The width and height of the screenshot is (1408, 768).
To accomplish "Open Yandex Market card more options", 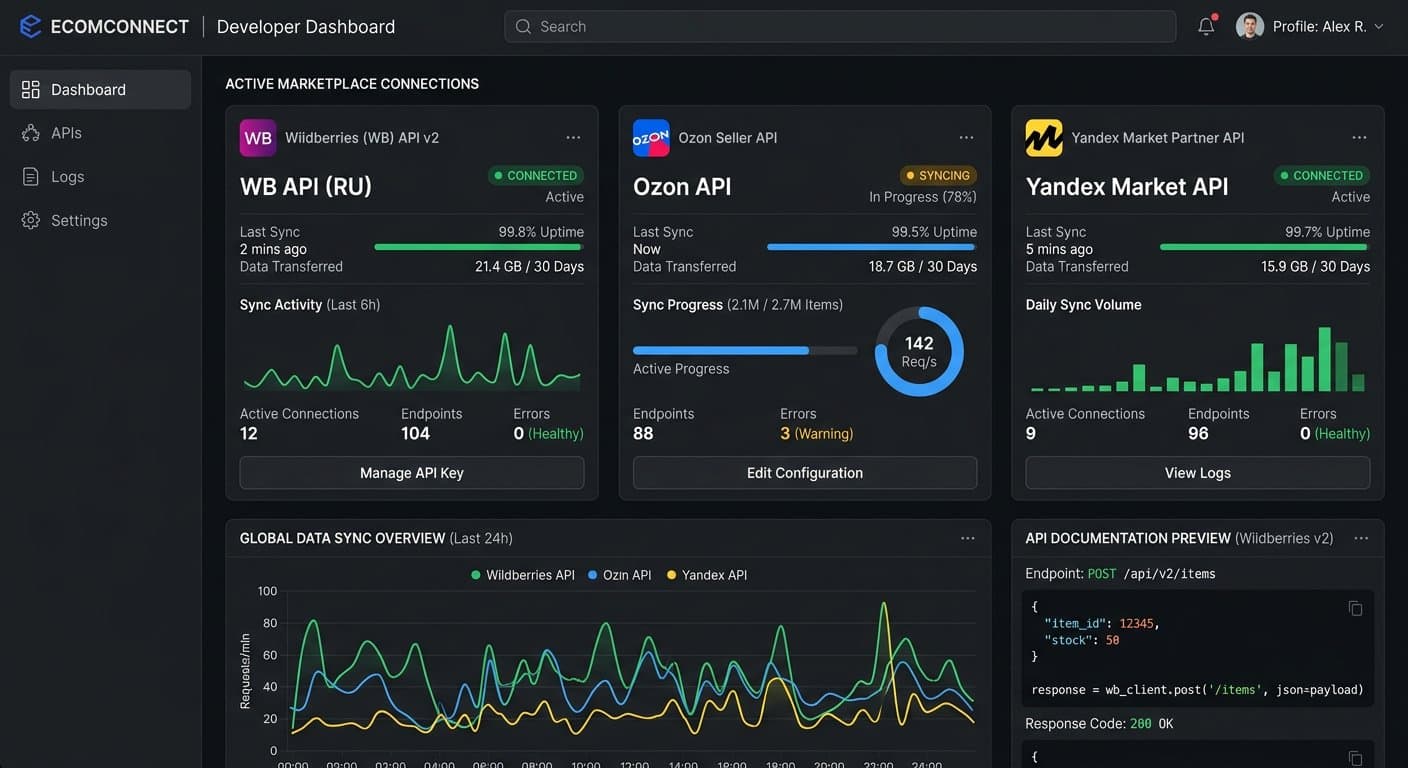I will tap(1359, 138).
